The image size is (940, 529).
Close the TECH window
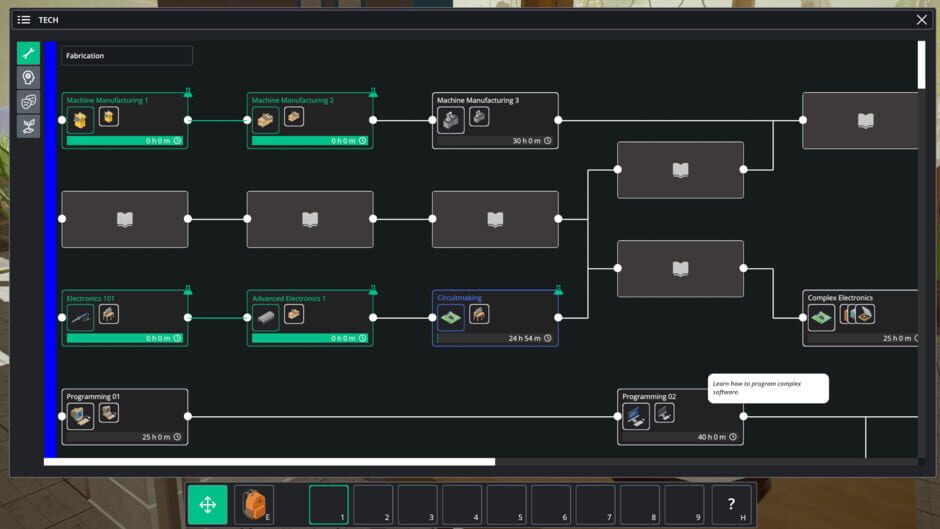pos(921,20)
